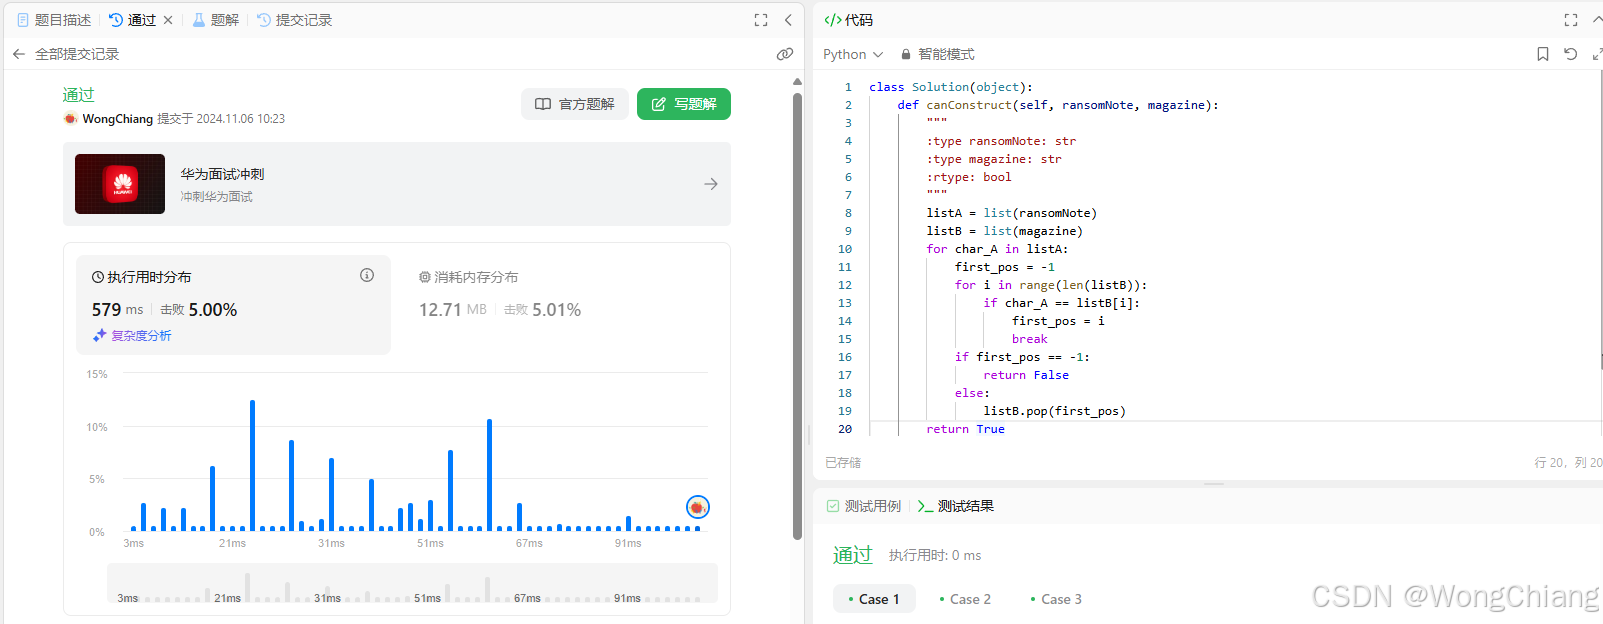The width and height of the screenshot is (1603, 624).
Task: Collapse the left panel chevron
Action: pos(788,20)
